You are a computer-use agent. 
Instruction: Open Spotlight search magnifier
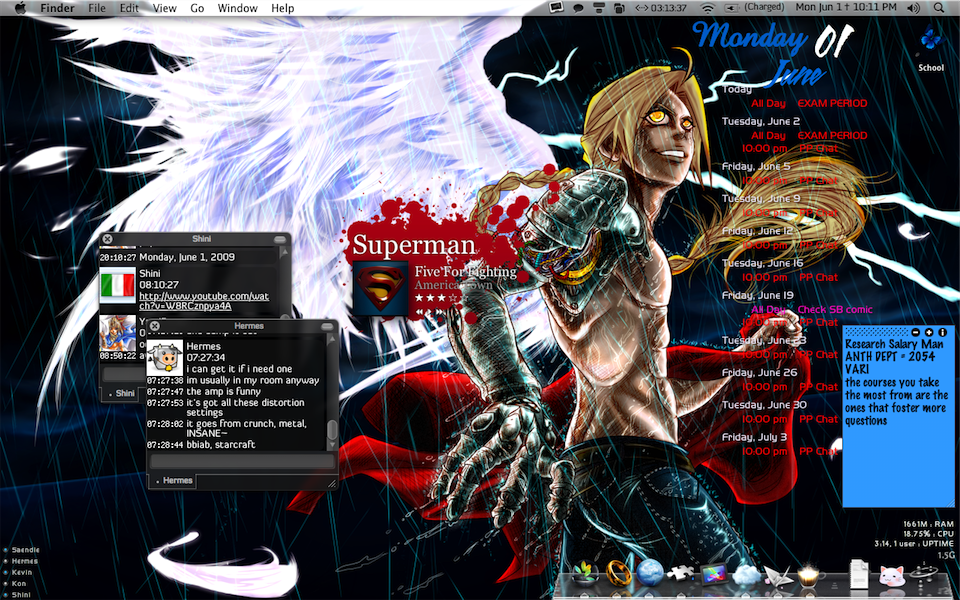(939, 8)
